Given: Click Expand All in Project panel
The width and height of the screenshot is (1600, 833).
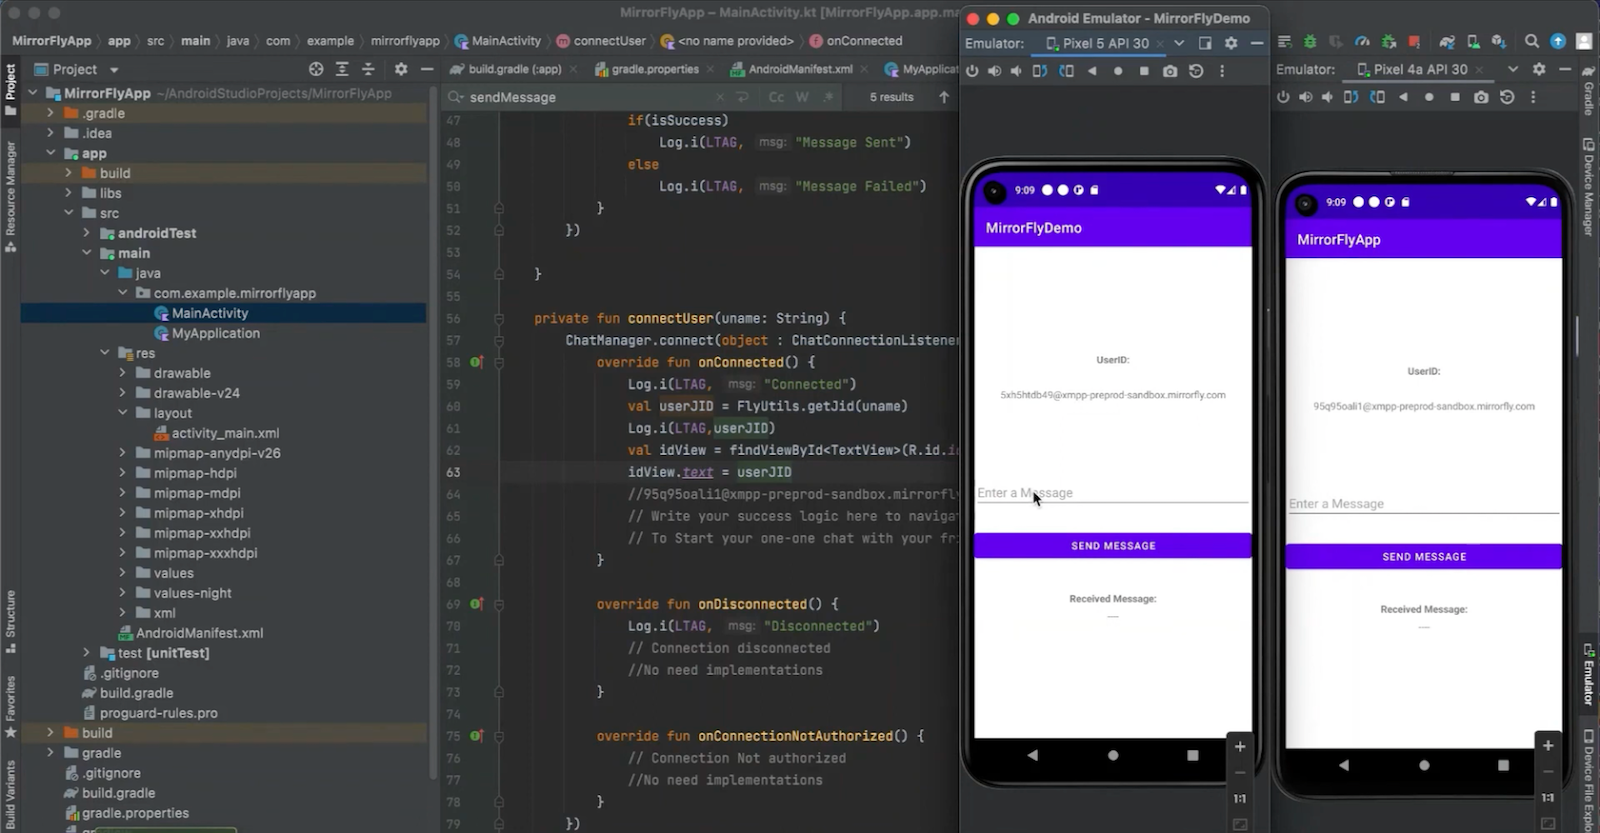Looking at the screenshot, I should coord(342,69).
